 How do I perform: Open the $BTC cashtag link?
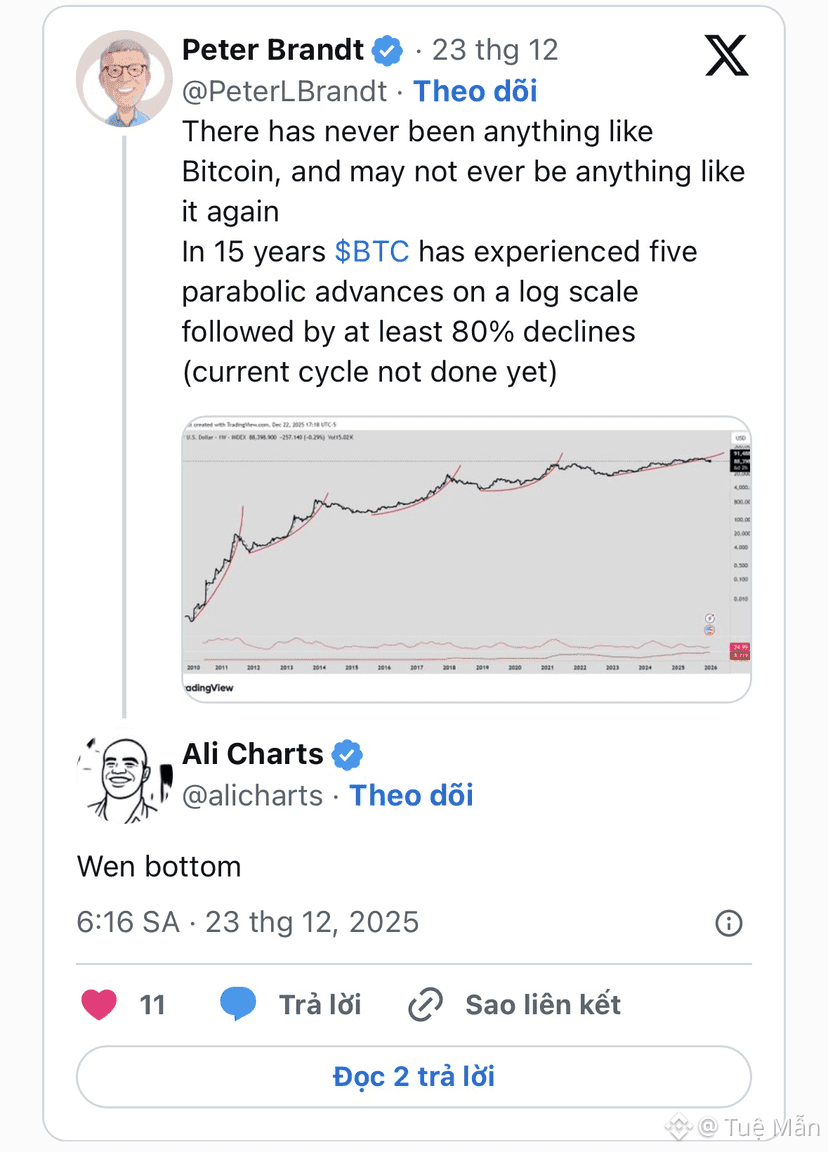tap(372, 251)
